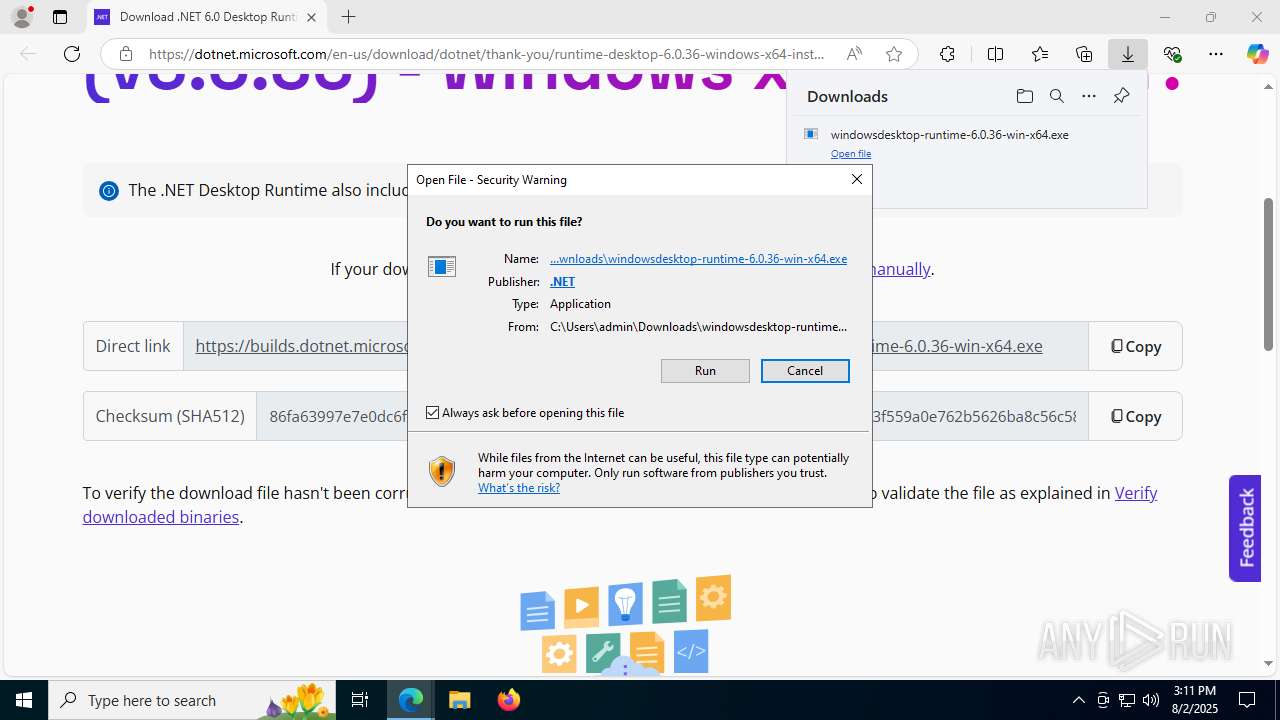The height and width of the screenshot is (720, 1280).
Task: Copy the SHA512 checksum
Action: tap(1135, 416)
